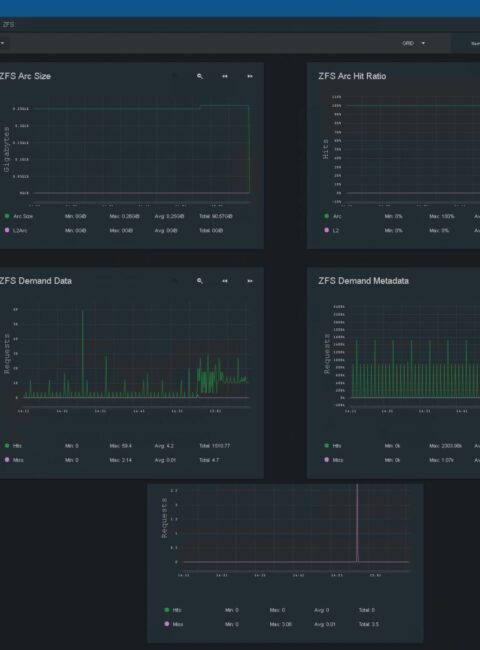Screen dimensions: 480x650
Task: Click the Demand Data Miss Max 2.14 value
Action: pyautogui.click(x=121, y=460)
